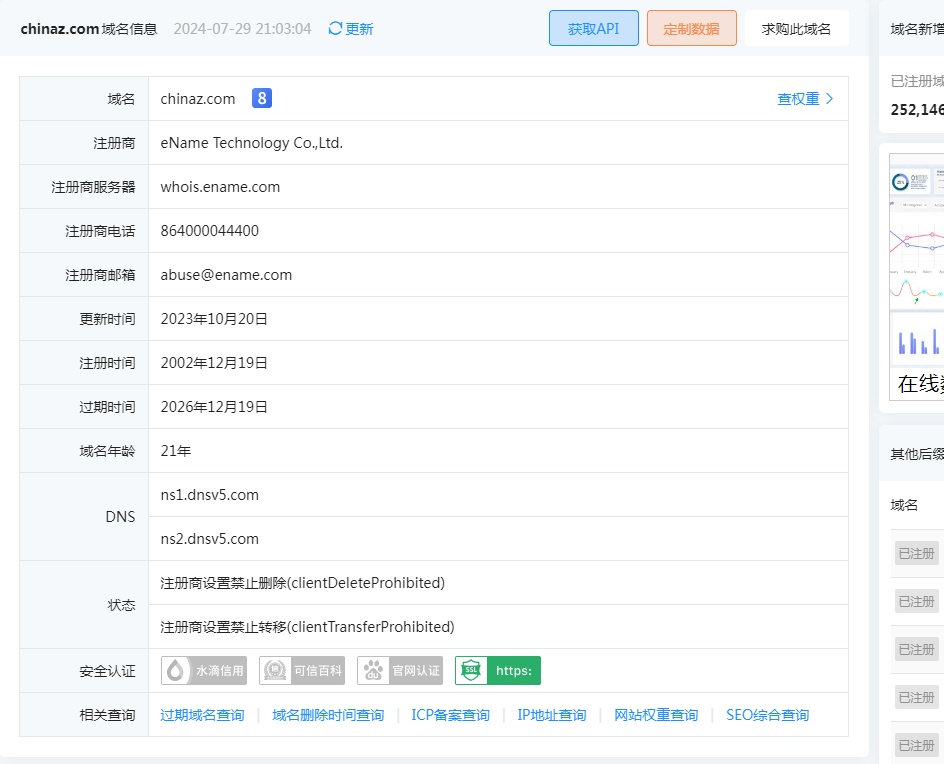Click the online chart ad thumbnail
This screenshot has width=944, height=764.
pyautogui.click(x=916, y=277)
